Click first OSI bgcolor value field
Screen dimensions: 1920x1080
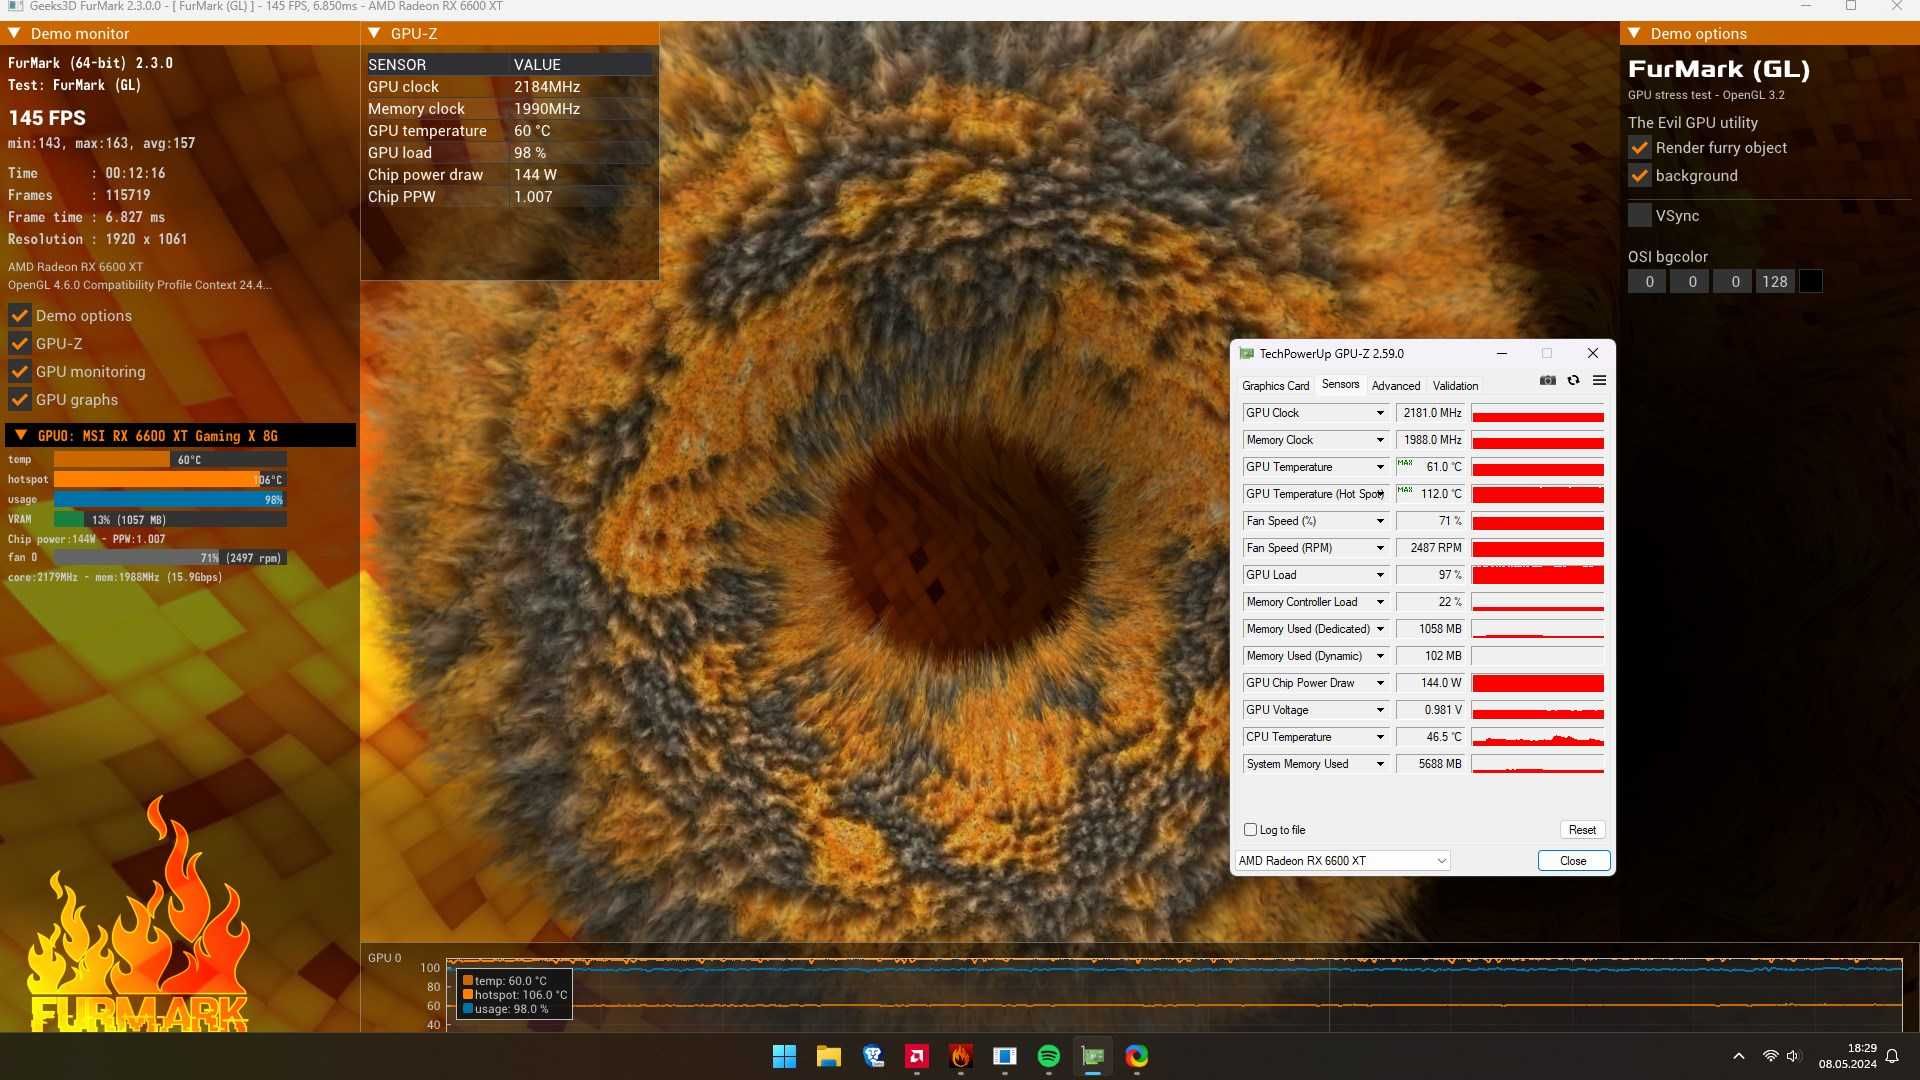click(x=1649, y=282)
